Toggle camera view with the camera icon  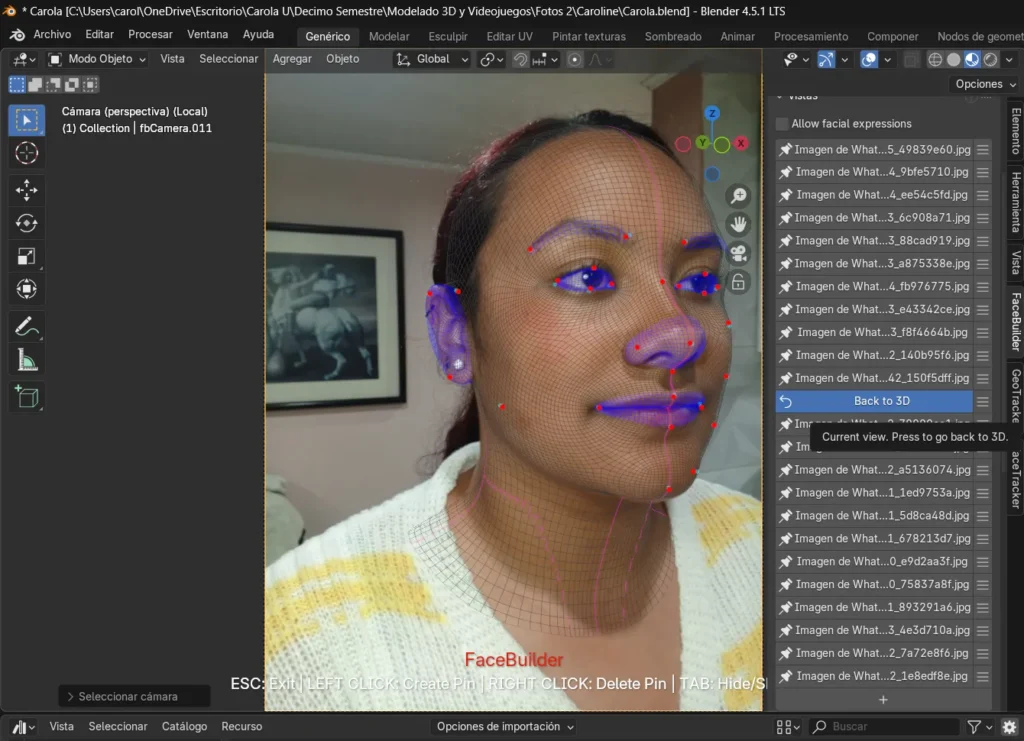pyautogui.click(x=739, y=253)
